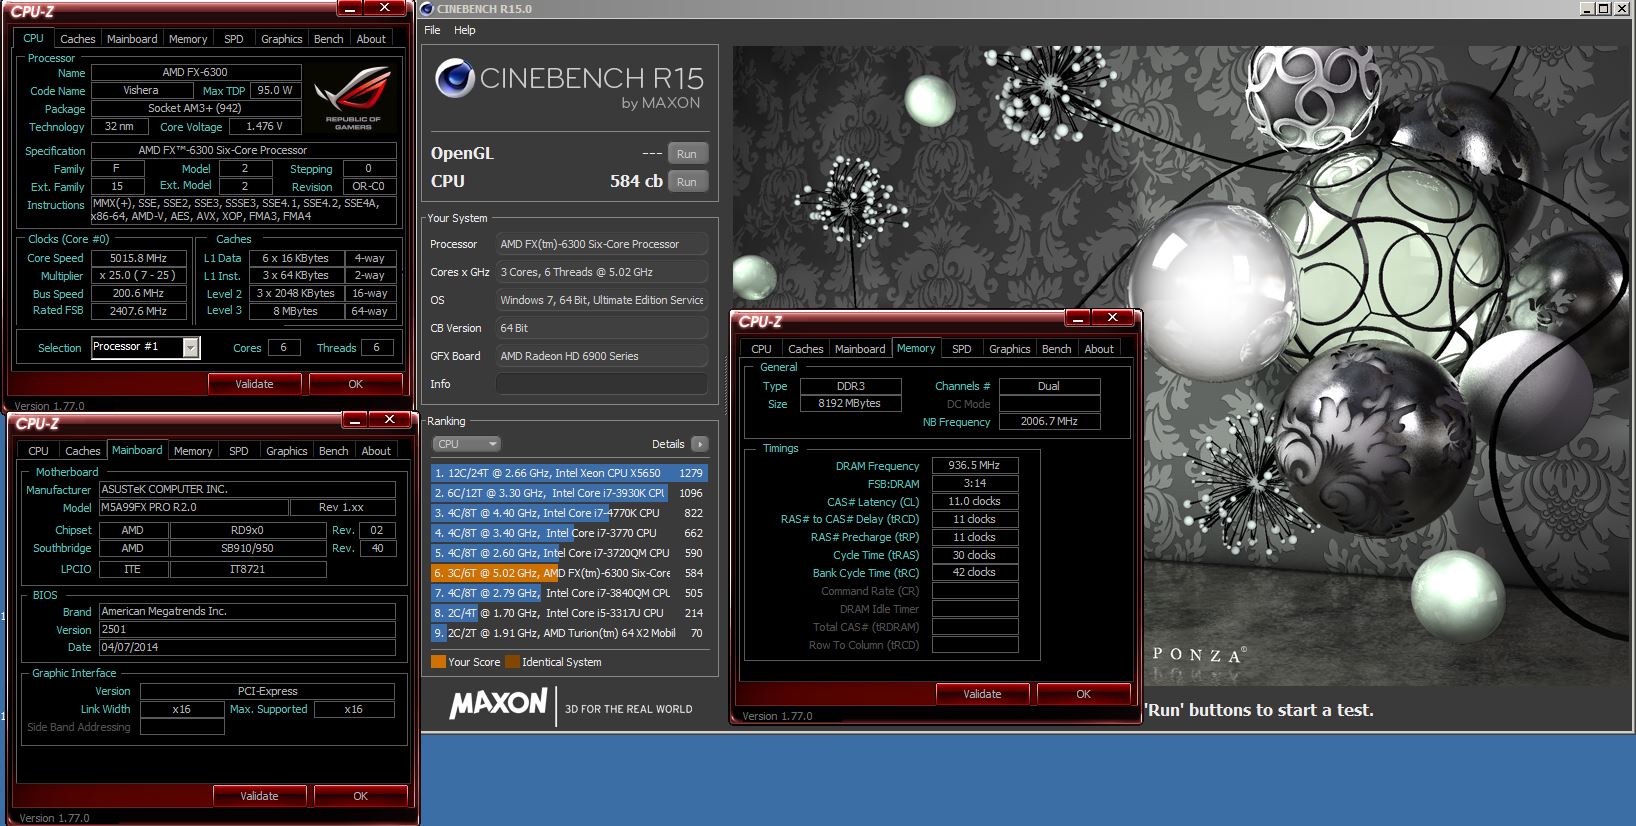Open Bench tab in Memory CPU-Z window
The width and height of the screenshot is (1636, 826).
point(1057,349)
